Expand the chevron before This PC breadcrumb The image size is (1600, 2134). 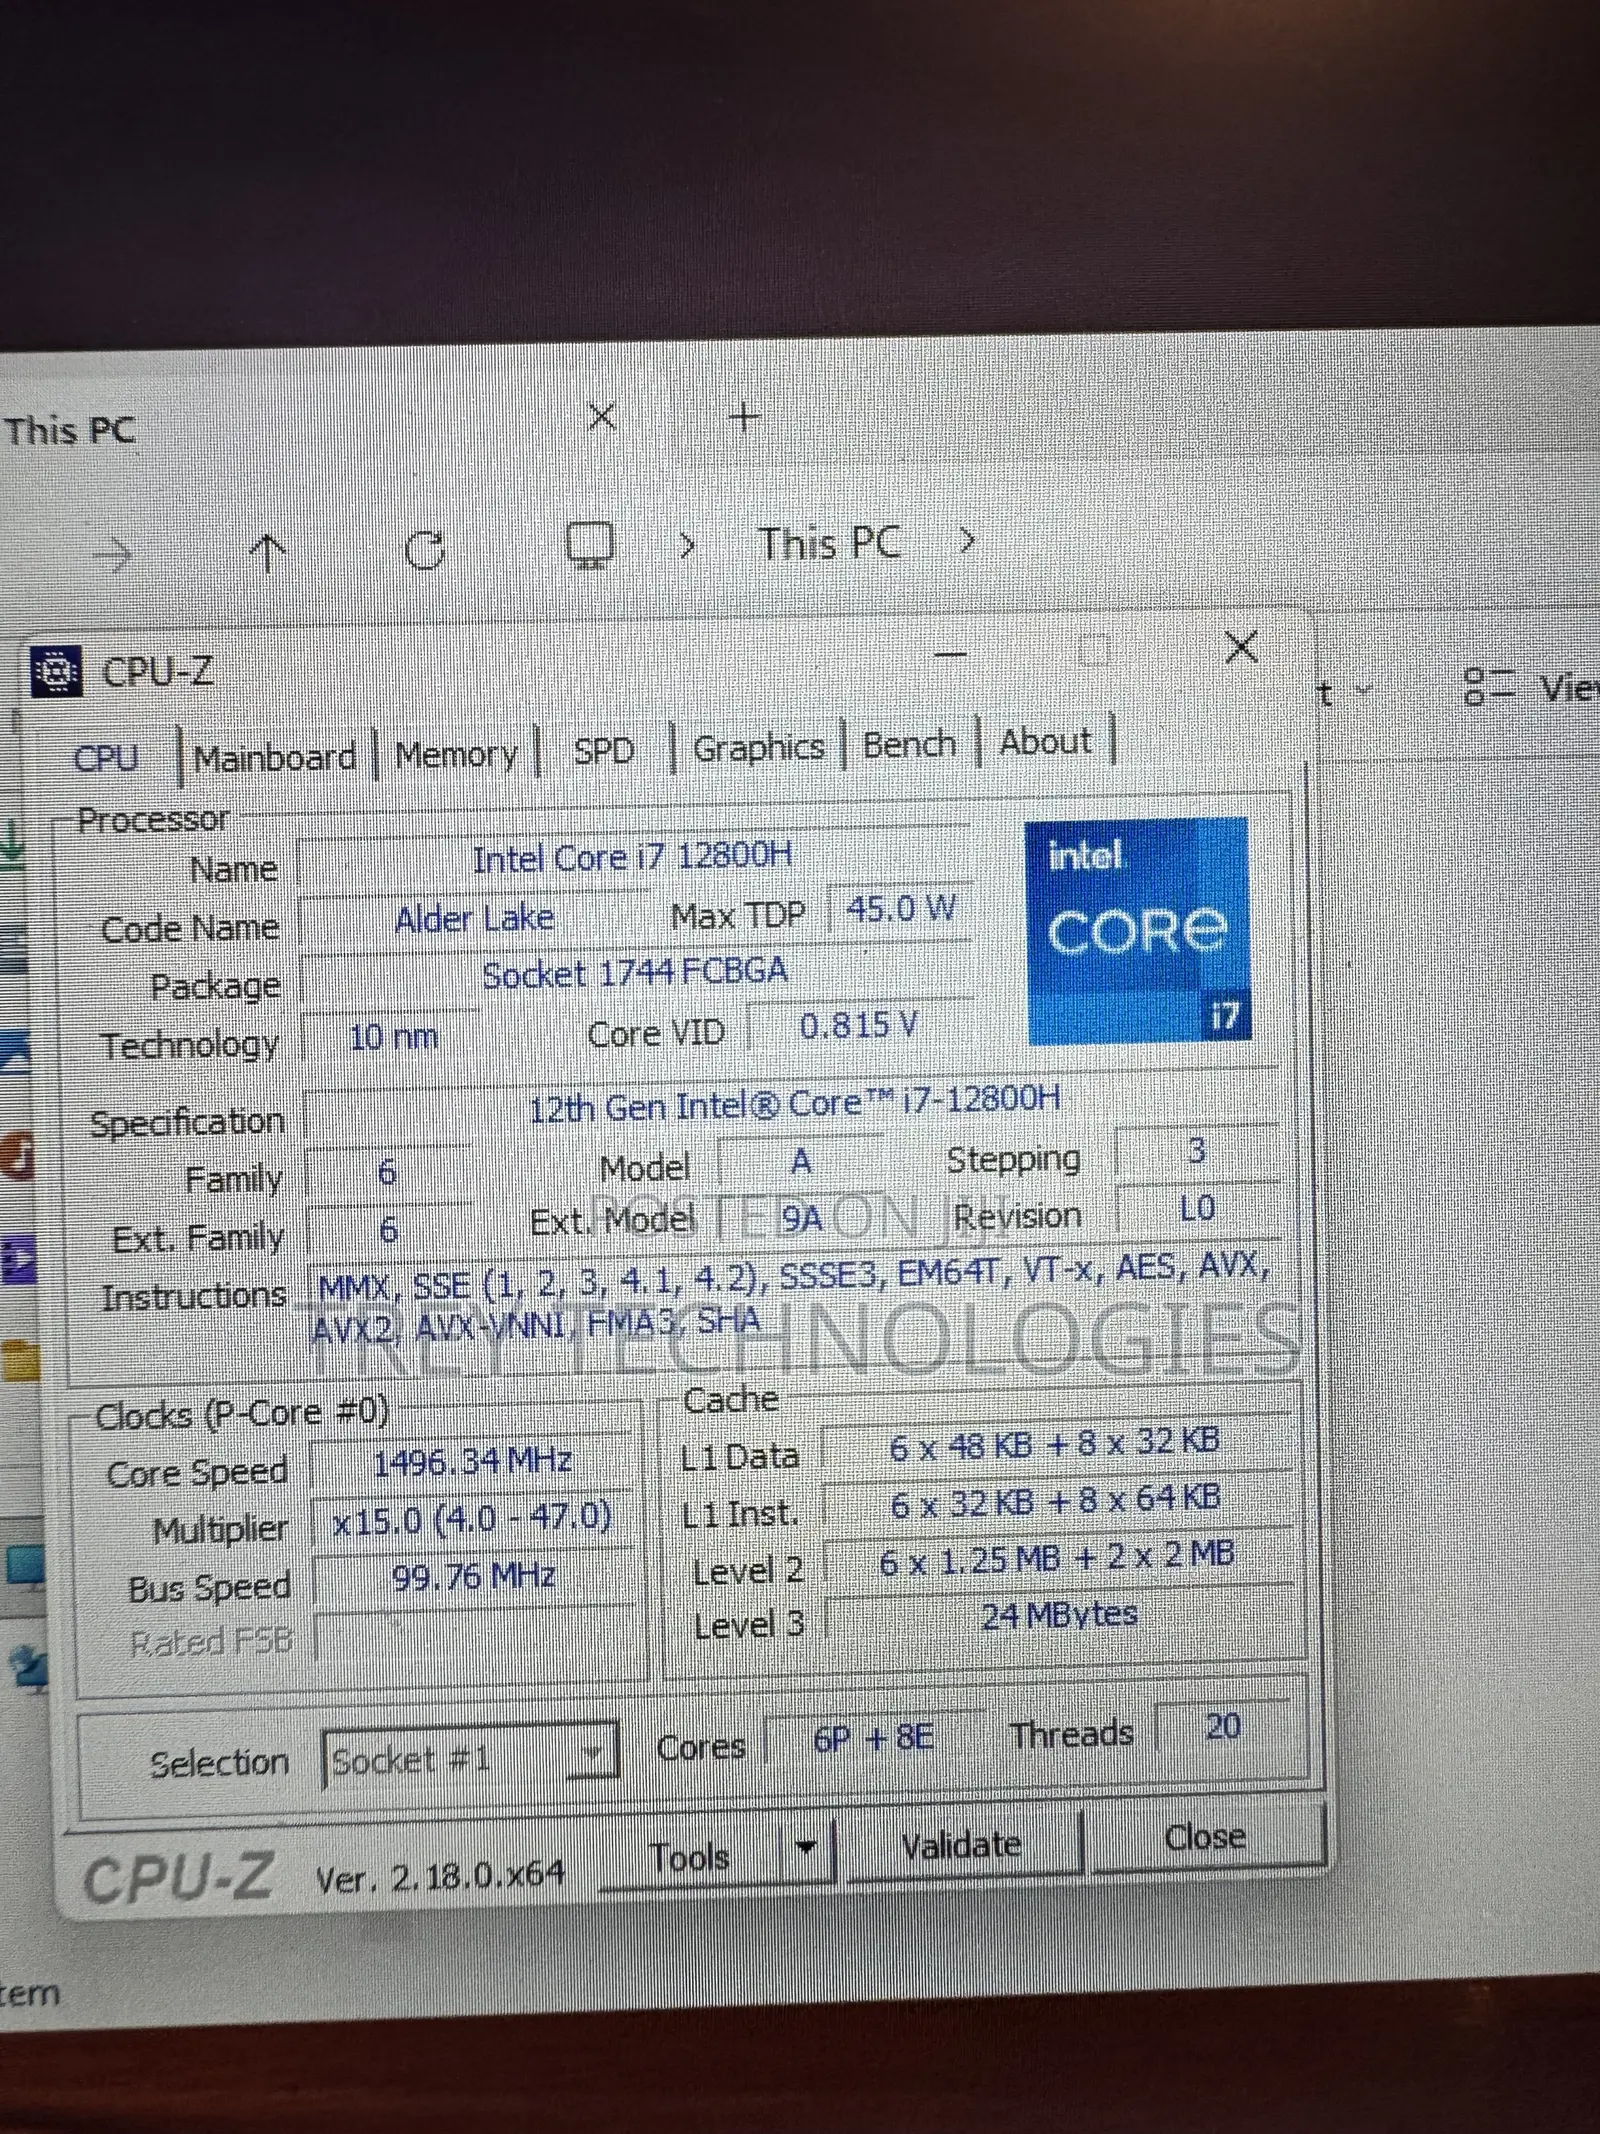coord(687,545)
